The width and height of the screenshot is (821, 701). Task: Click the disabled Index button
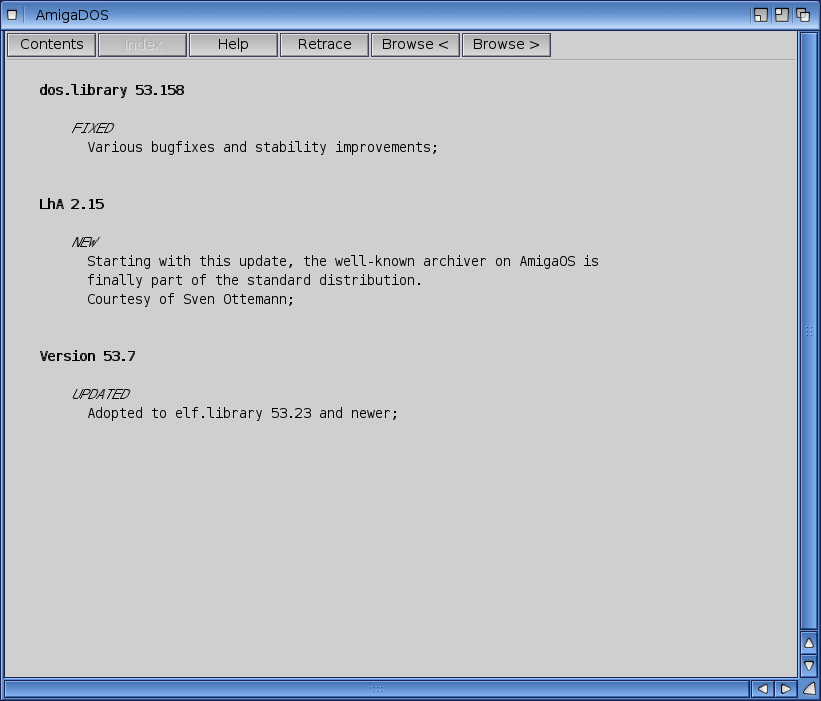pos(142,44)
